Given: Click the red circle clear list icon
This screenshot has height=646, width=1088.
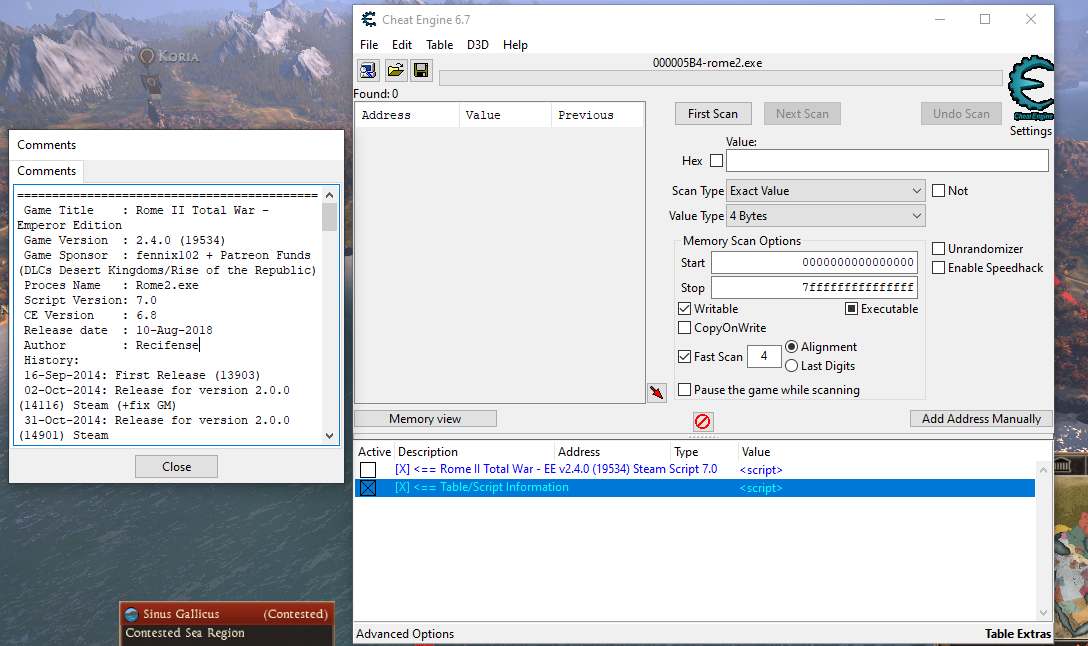Looking at the screenshot, I should [703, 422].
